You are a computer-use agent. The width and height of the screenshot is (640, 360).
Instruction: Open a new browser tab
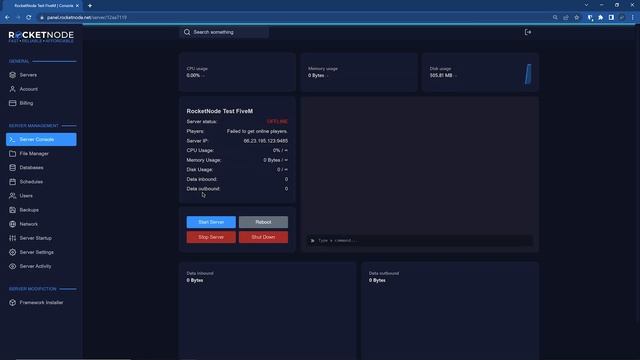(x=90, y=6)
